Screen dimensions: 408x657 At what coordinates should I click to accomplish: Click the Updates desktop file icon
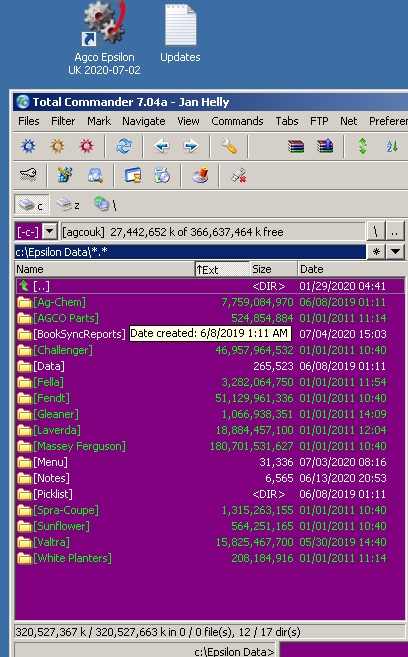(180, 34)
